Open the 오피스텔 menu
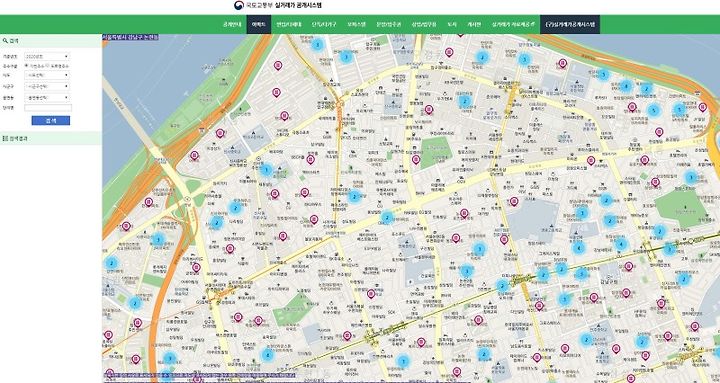720x383 pixels. coord(356,24)
